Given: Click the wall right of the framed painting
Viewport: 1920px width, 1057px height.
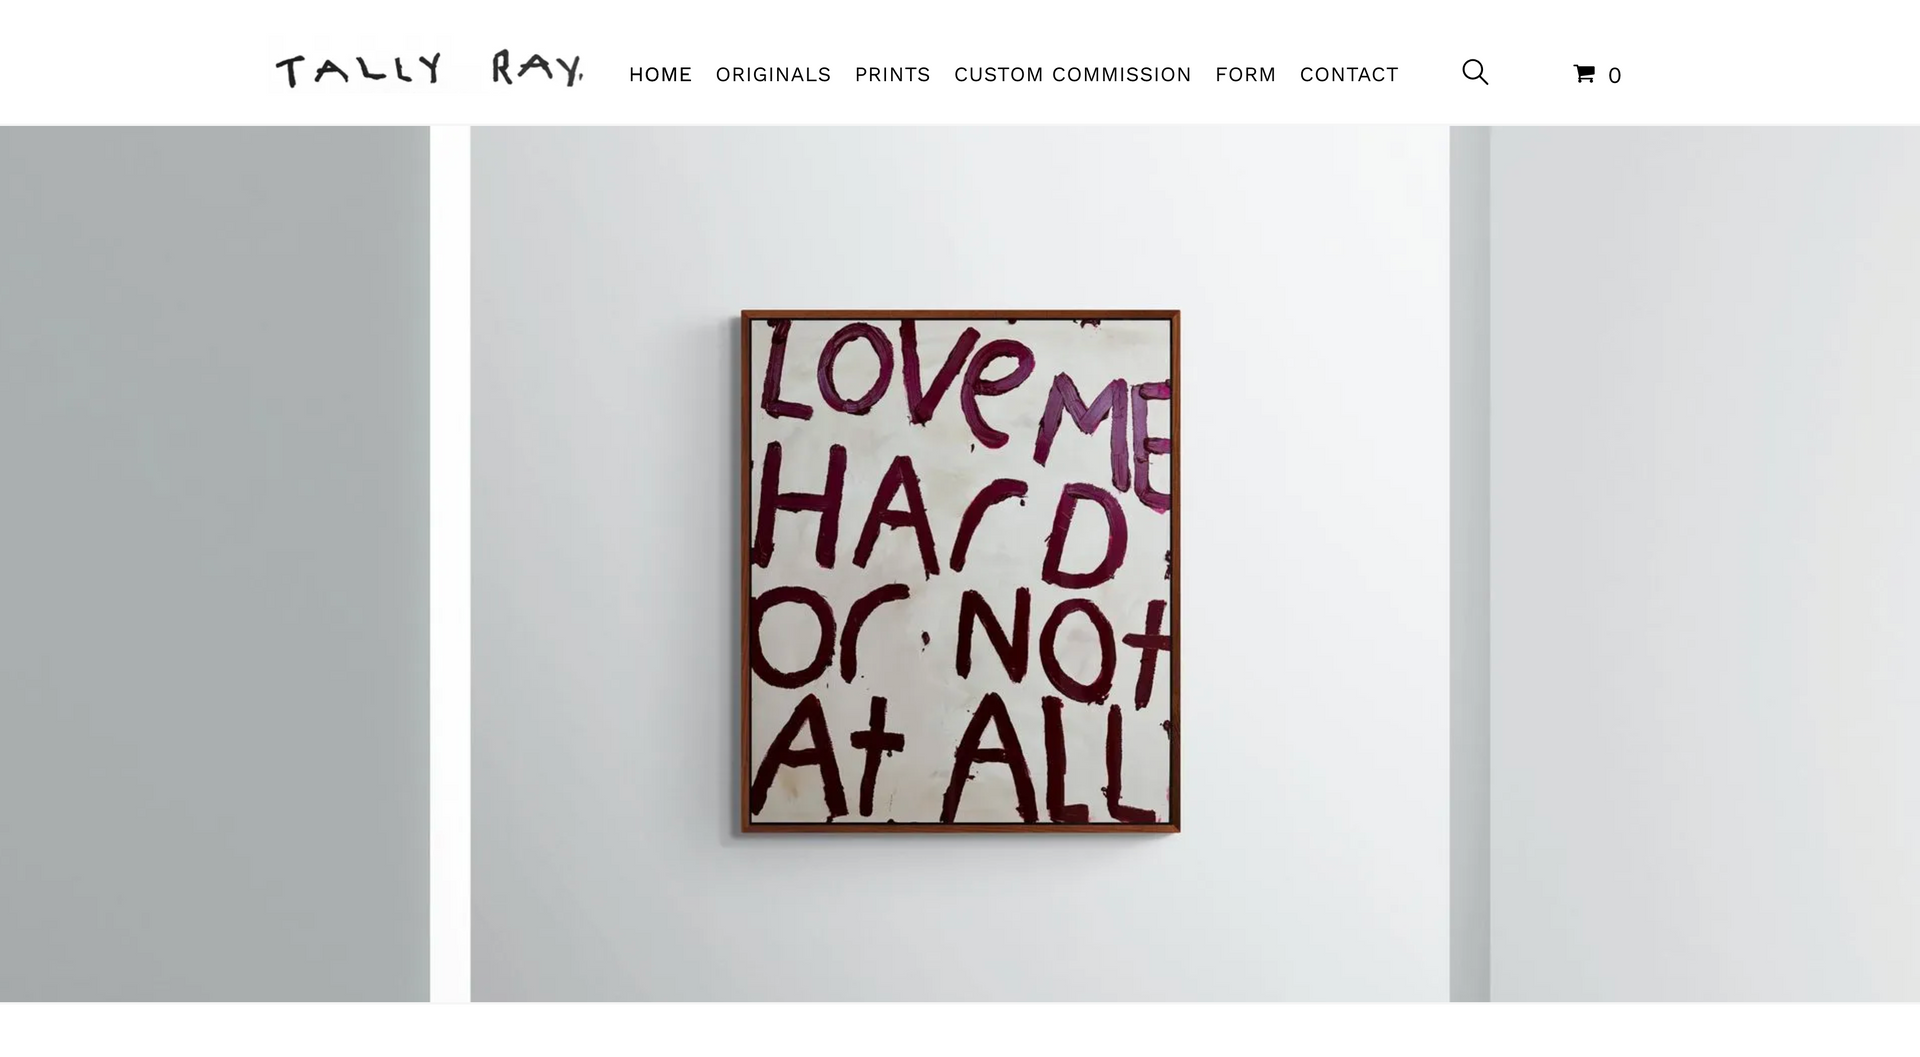Looking at the screenshot, I should (1315, 564).
